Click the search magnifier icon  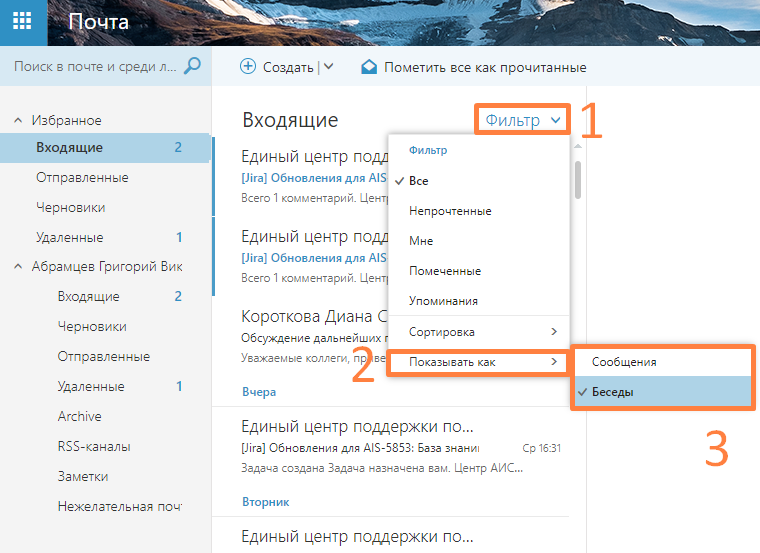point(193,66)
